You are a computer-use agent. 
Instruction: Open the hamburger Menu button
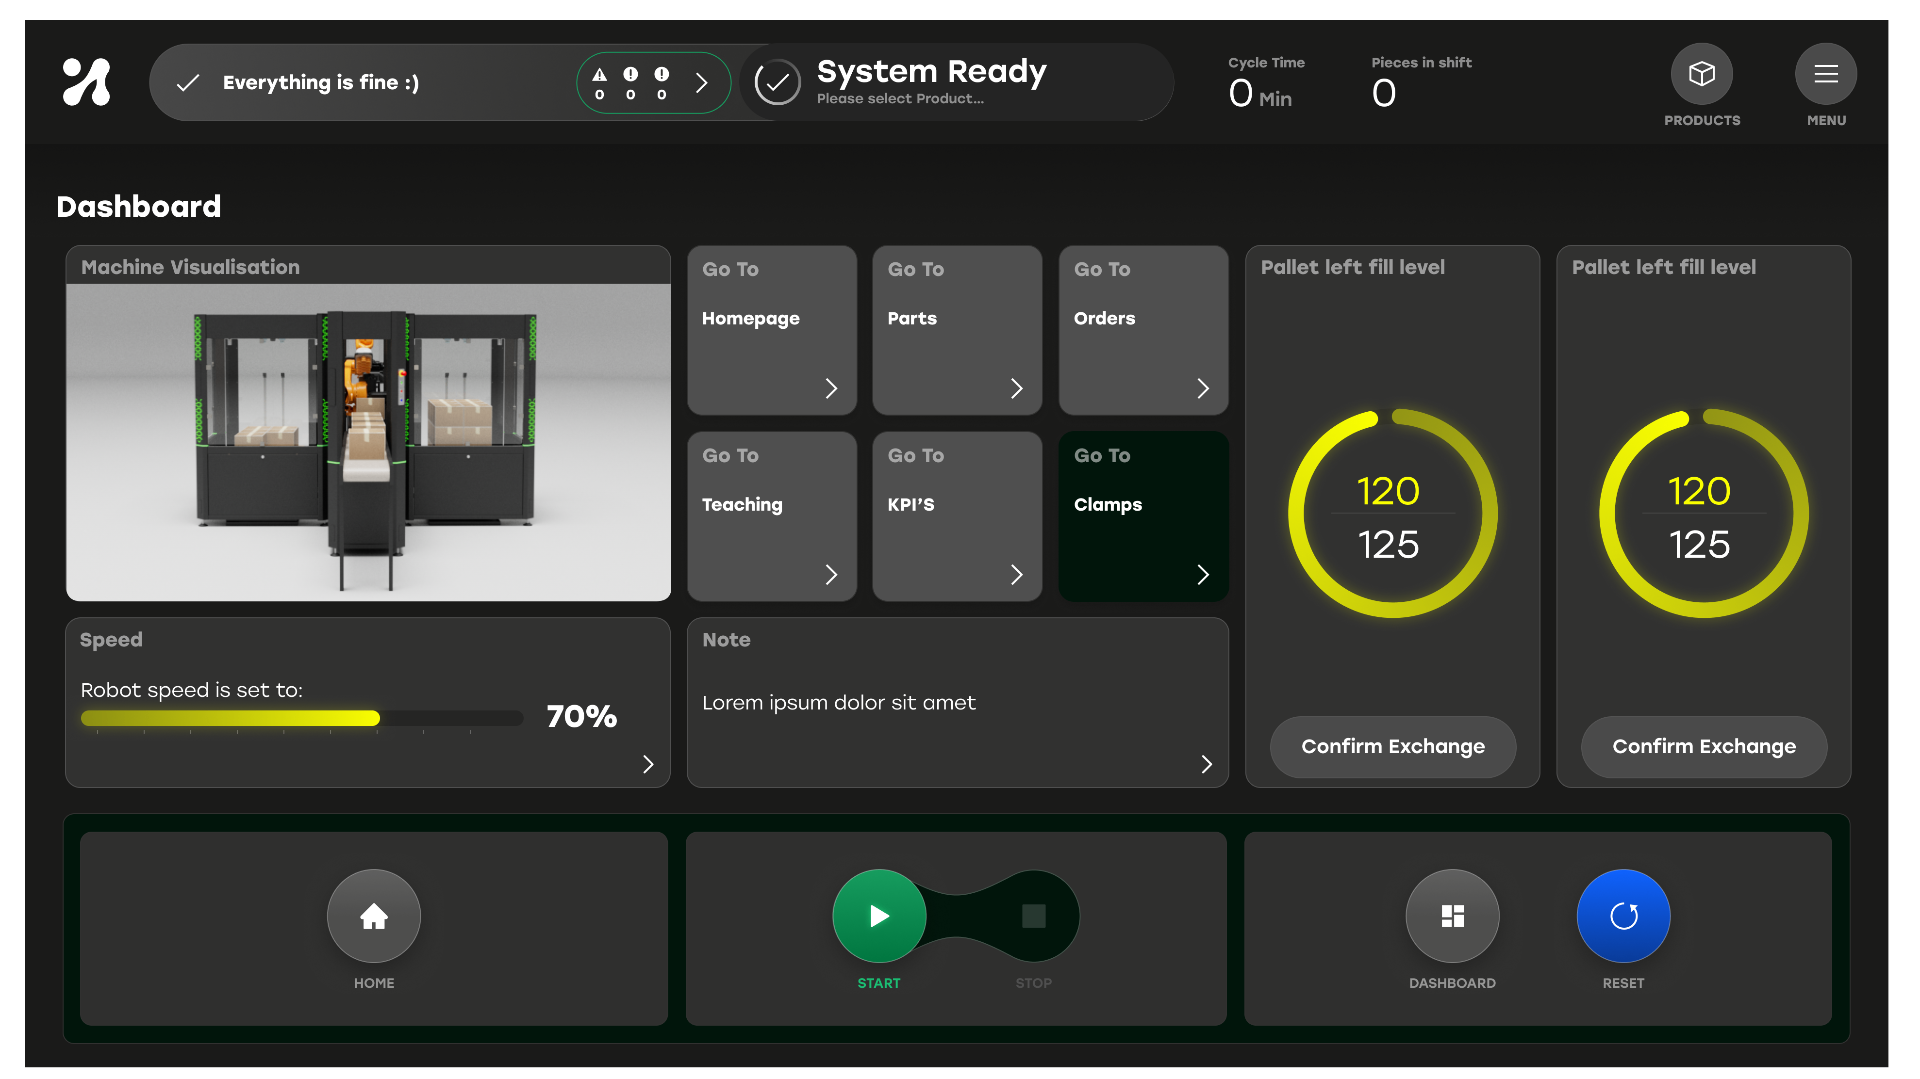pyautogui.click(x=1825, y=74)
